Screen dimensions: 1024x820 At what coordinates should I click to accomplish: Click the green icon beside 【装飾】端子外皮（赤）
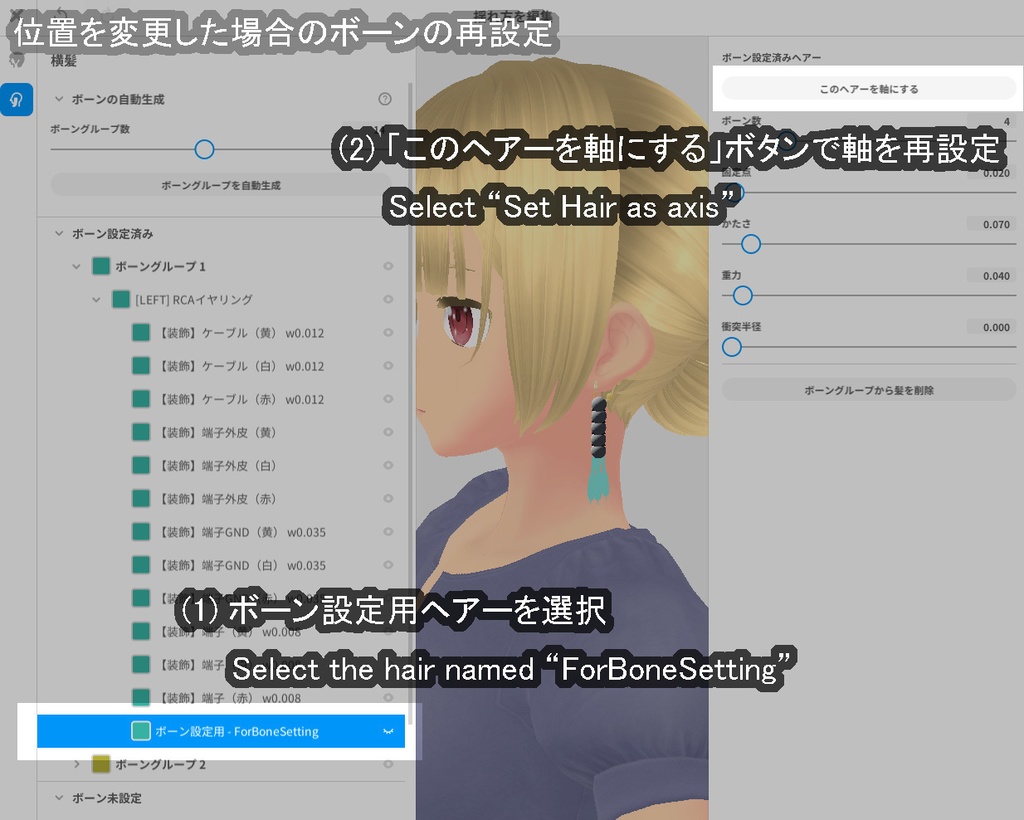coord(141,499)
